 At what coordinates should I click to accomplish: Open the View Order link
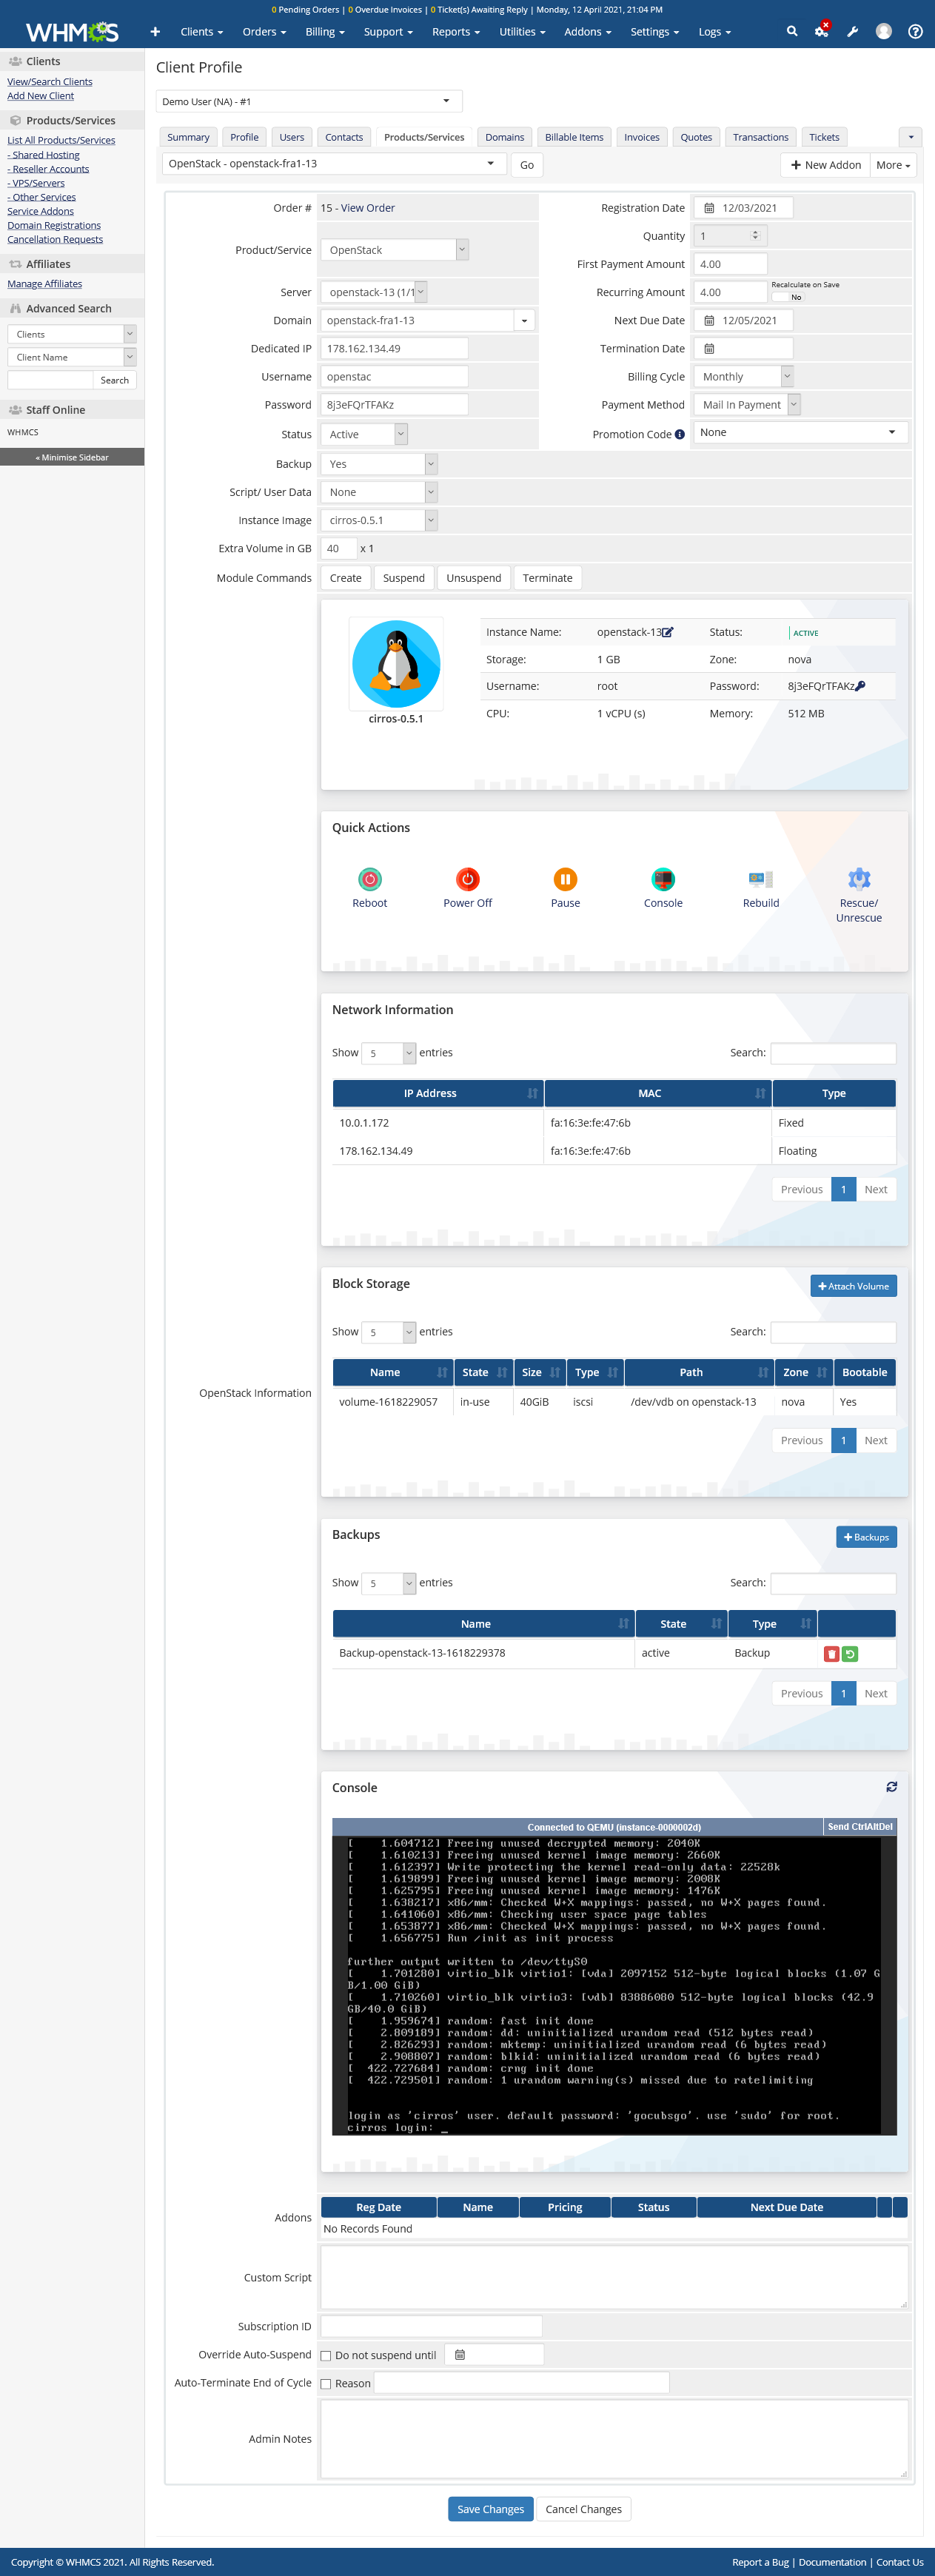367,208
